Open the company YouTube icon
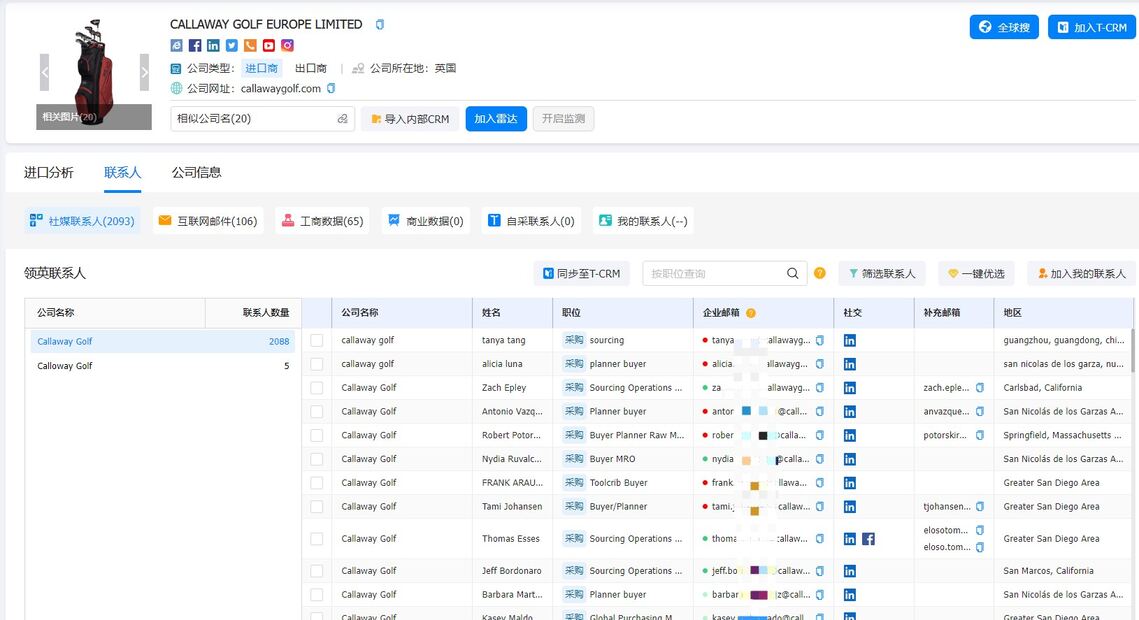 click(x=269, y=45)
